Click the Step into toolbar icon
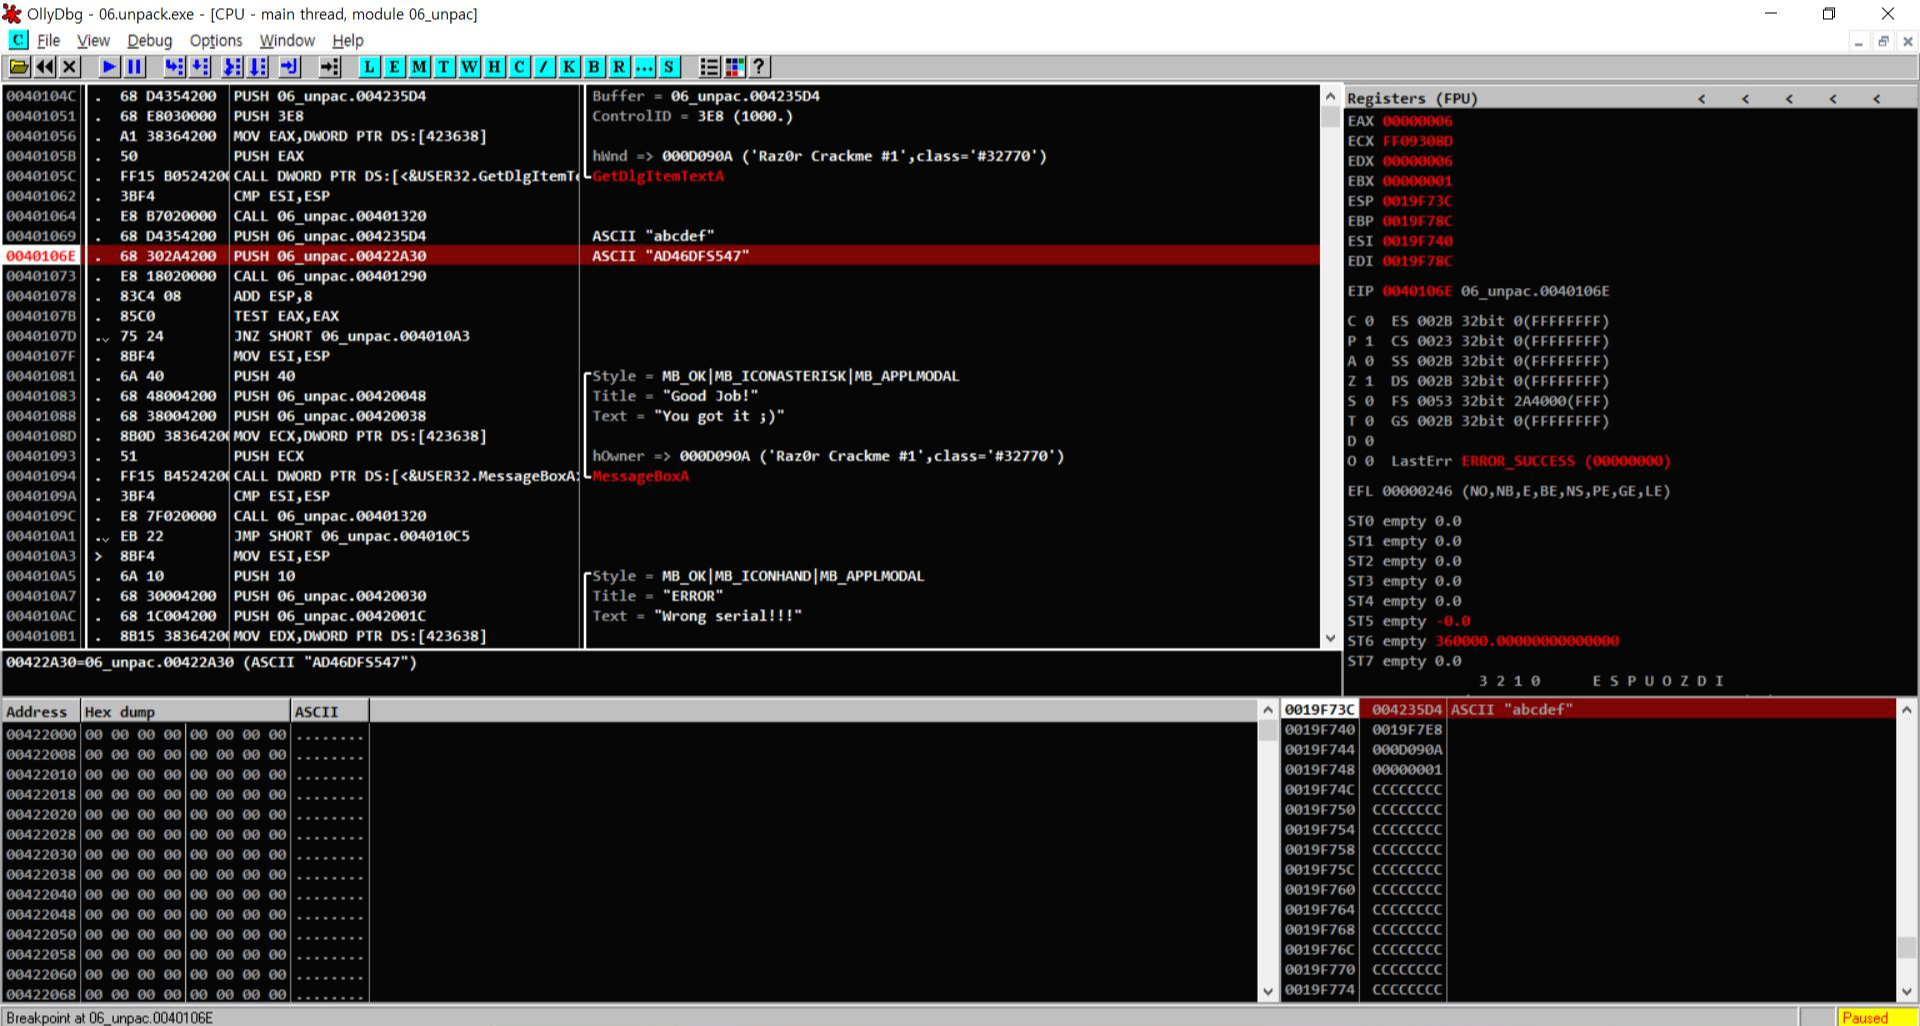This screenshot has width=1920, height=1026. click(174, 67)
